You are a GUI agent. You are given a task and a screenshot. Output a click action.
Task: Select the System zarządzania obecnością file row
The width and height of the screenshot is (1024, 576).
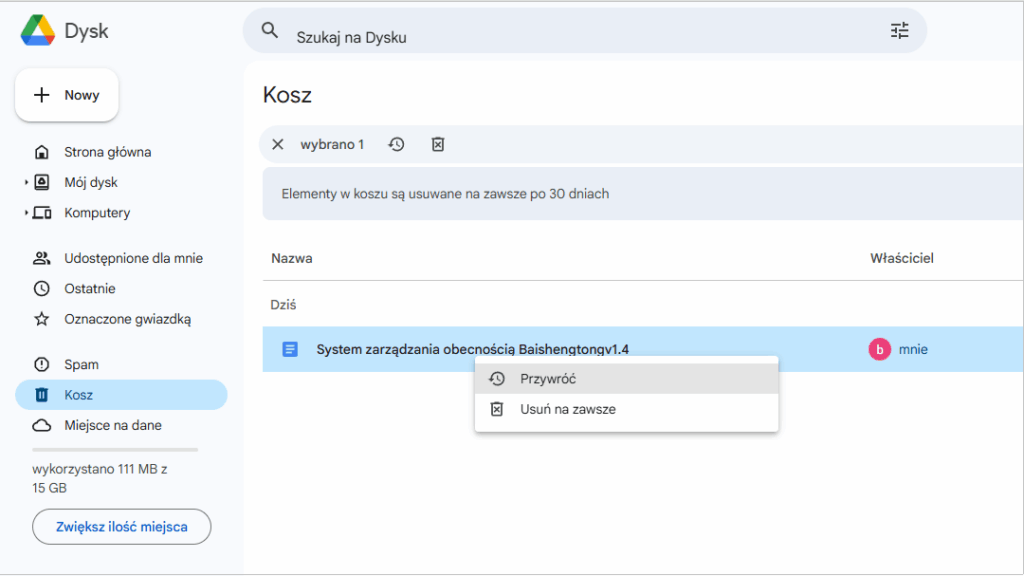coord(643,349)
